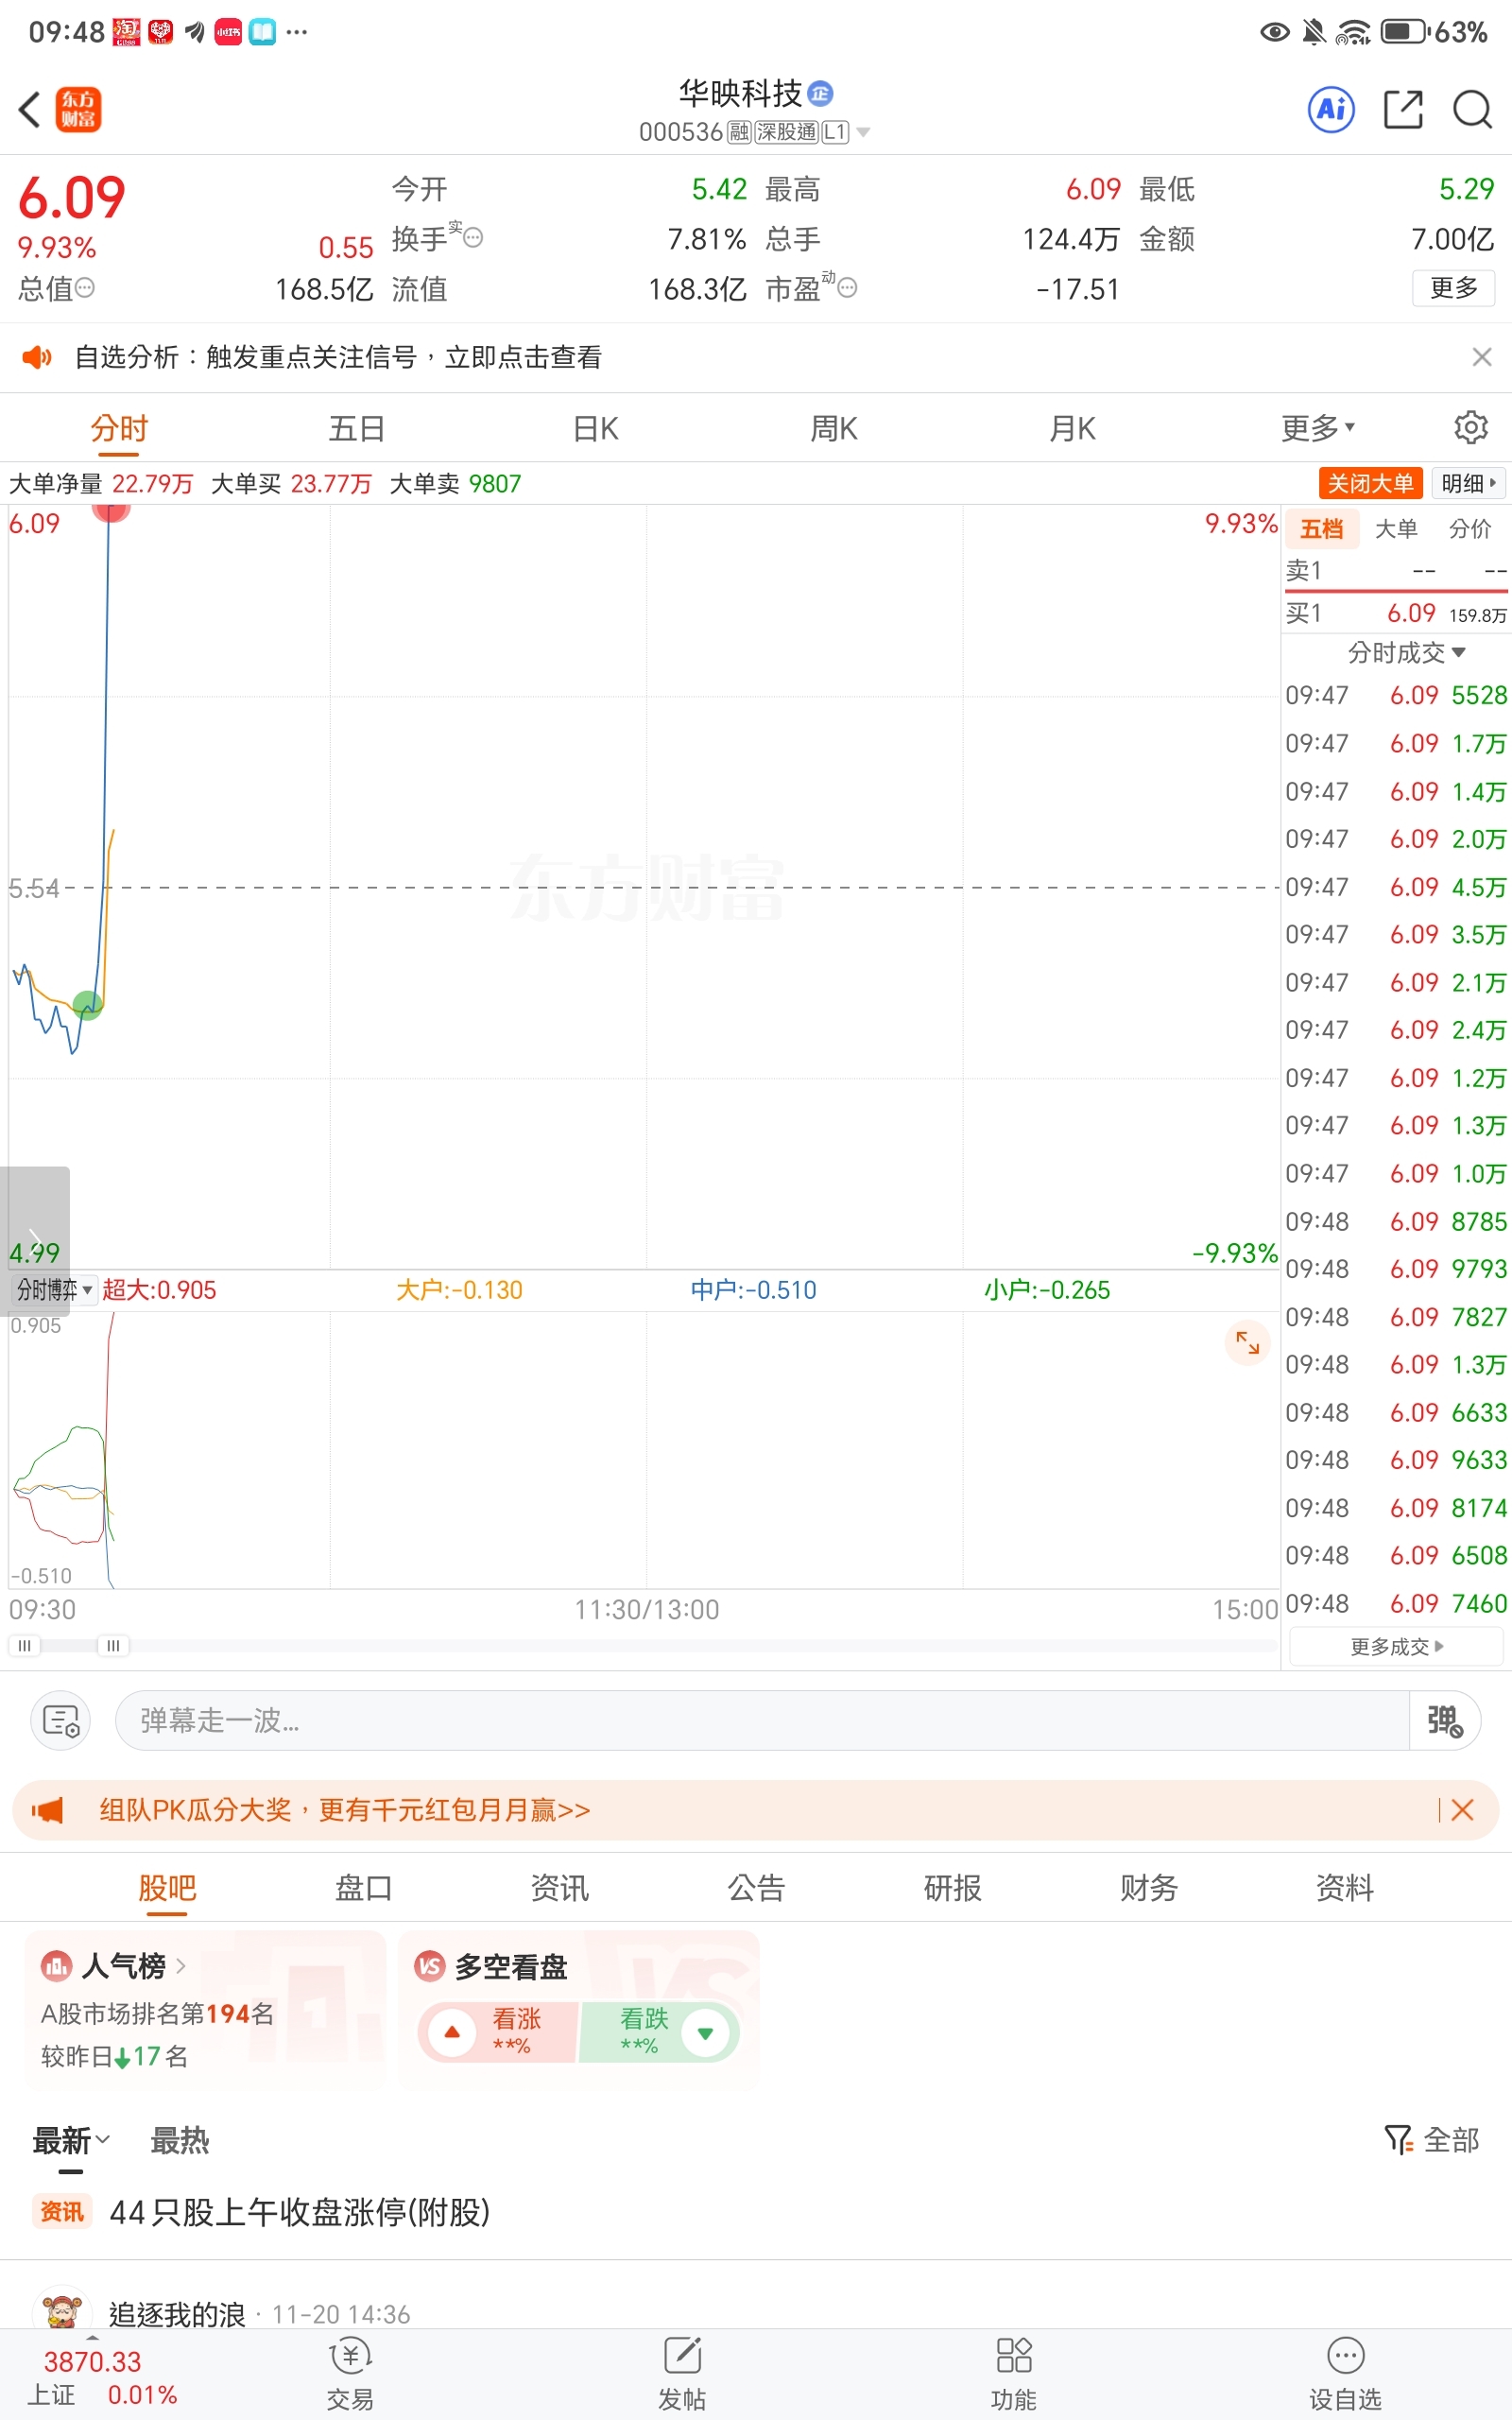The image size is (1512, 2420).
Task: Tap the 人气榜 ranking icon
Action: click(56, 1966)
